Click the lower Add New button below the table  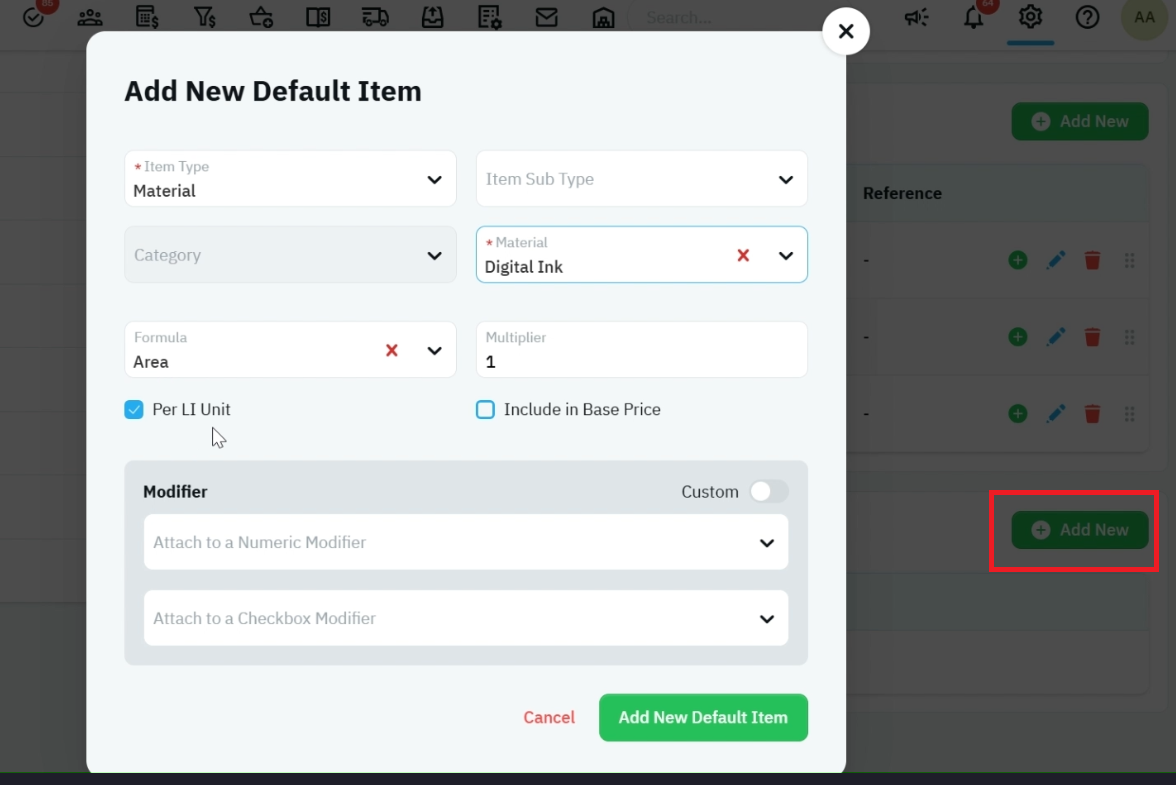(x=1079, y=530)
